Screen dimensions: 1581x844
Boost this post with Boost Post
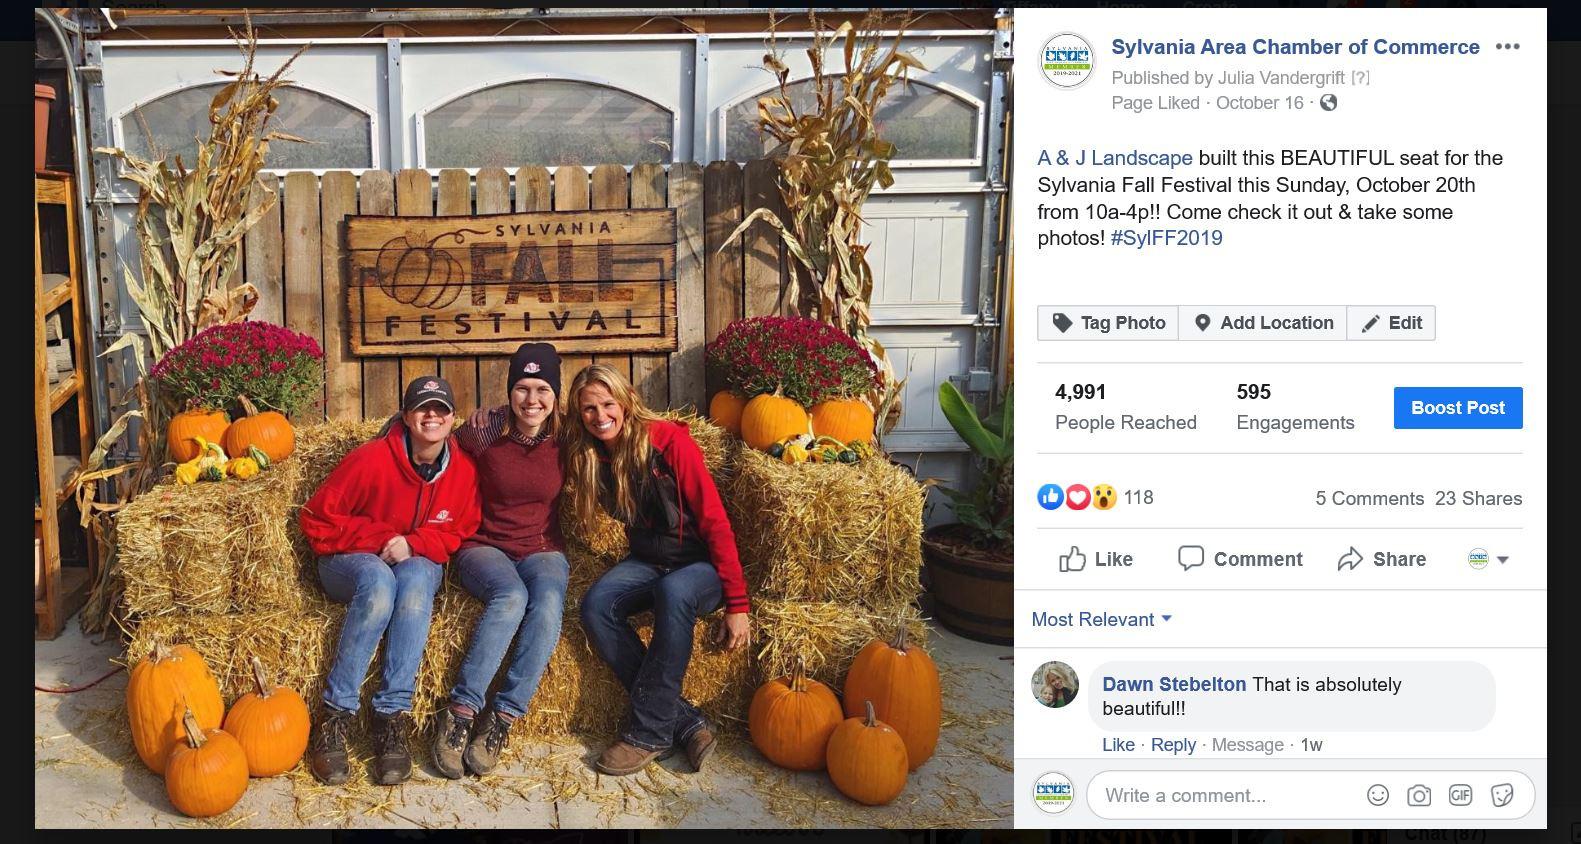pyautogui.click(x=1458, y=408)
